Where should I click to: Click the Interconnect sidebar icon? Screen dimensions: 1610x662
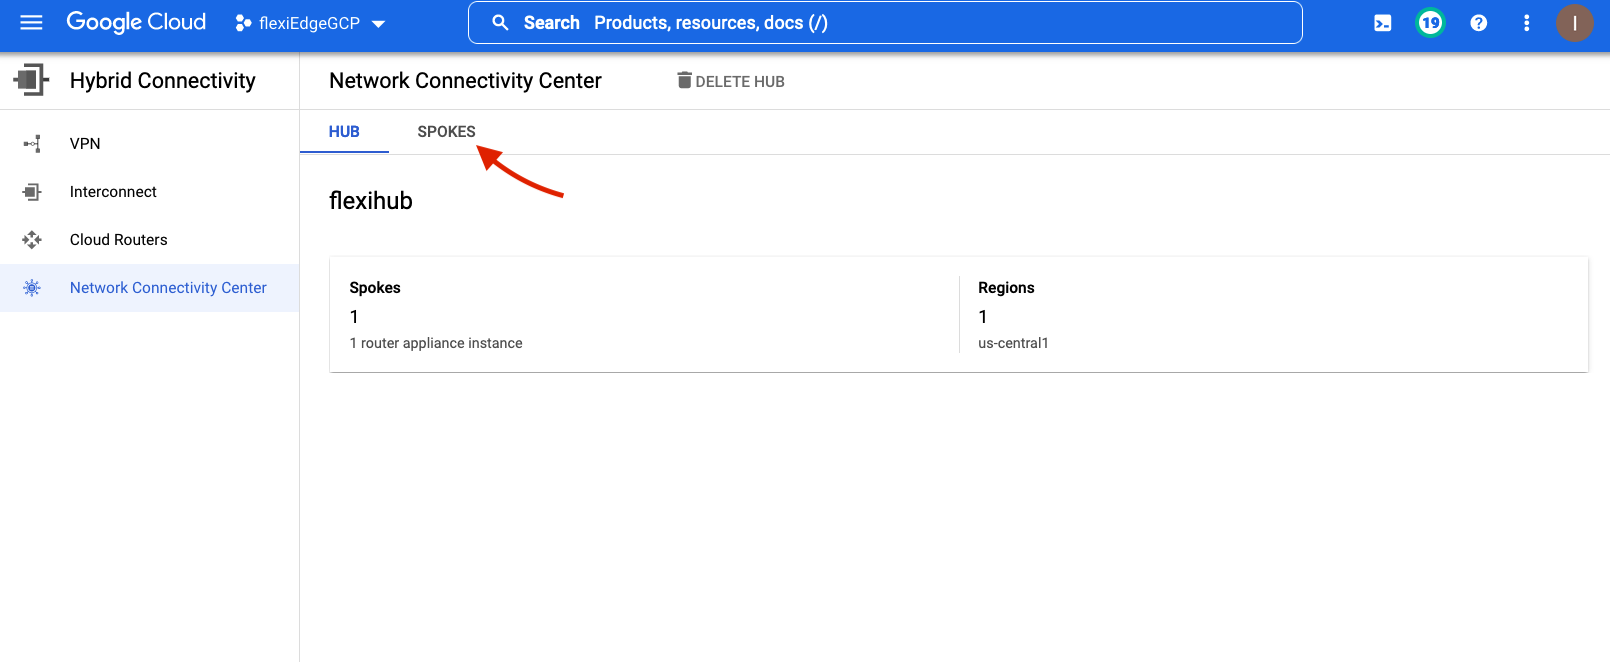click(32, 192)
